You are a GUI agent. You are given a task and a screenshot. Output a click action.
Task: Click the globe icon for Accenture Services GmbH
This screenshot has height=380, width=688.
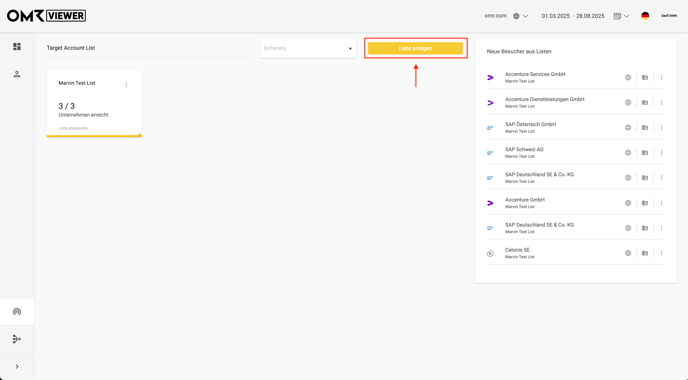pyautogui.click(x=628, y=77)
